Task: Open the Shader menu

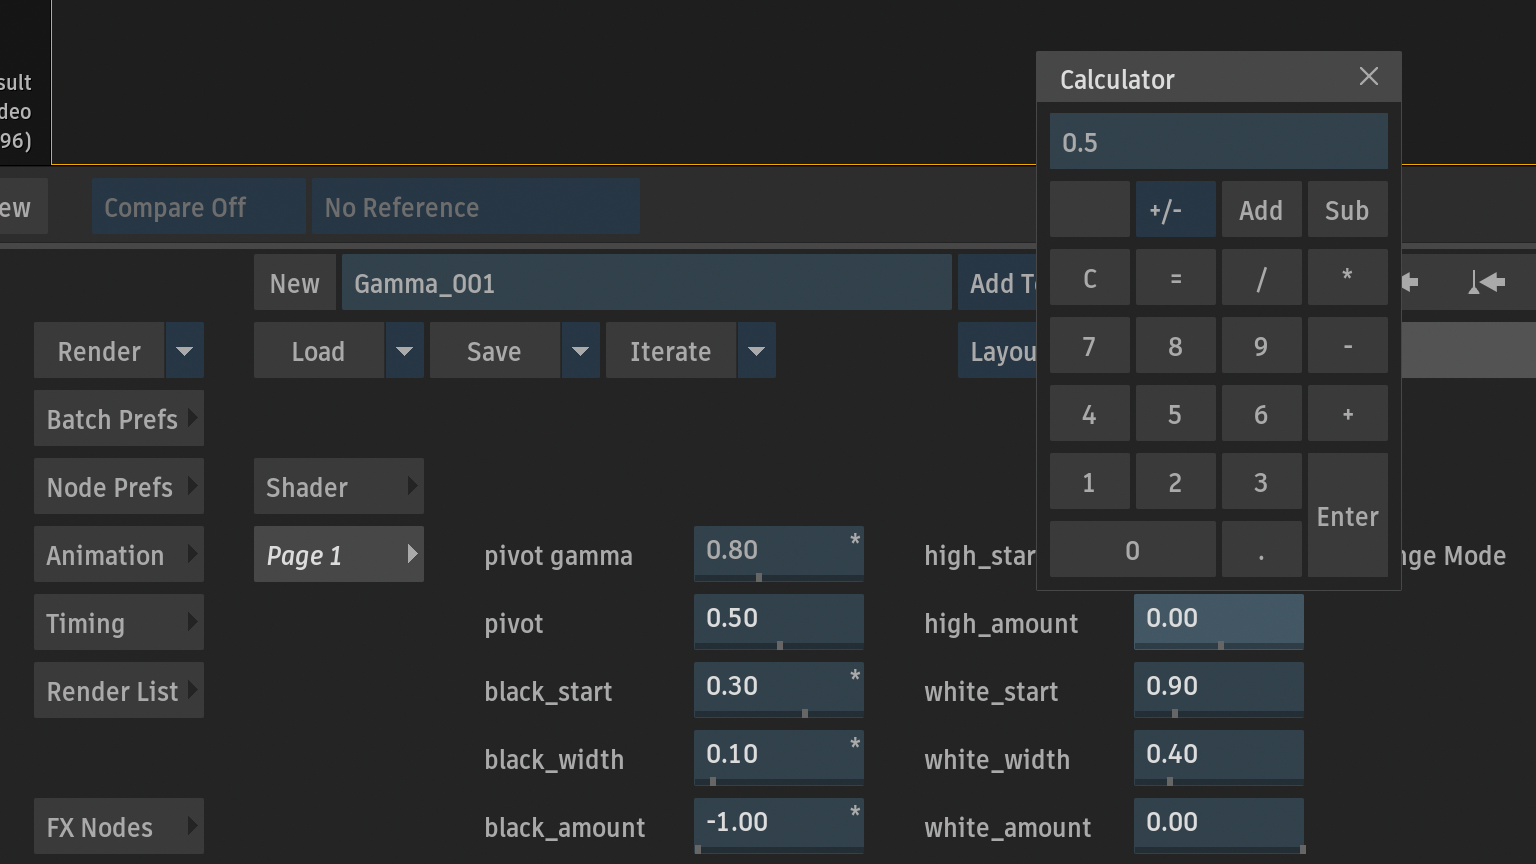Action: pyautogui.click(x=339, y=486)
